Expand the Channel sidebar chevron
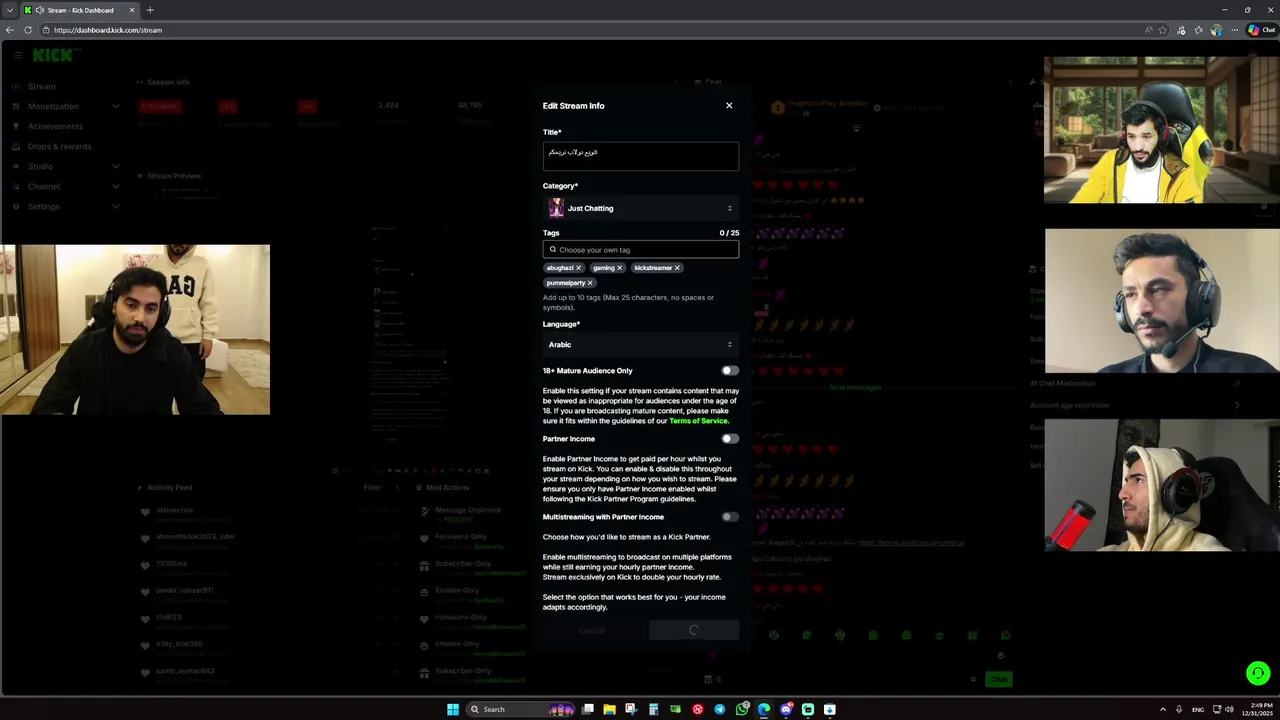 pos(116,186)
